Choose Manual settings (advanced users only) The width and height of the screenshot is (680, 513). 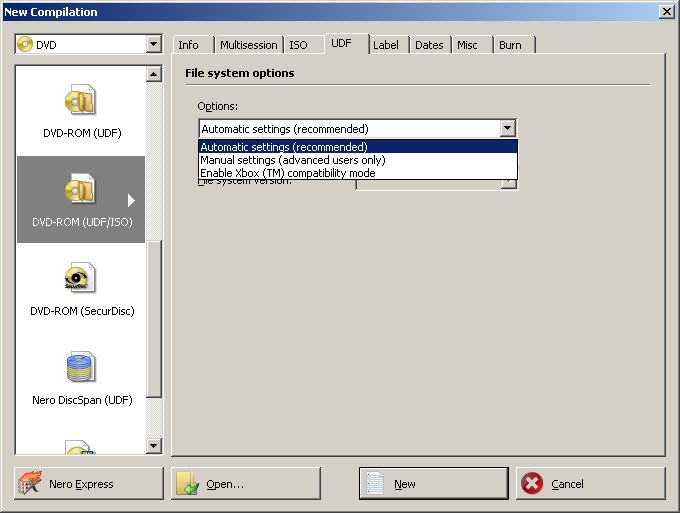(x=358, y=160)
